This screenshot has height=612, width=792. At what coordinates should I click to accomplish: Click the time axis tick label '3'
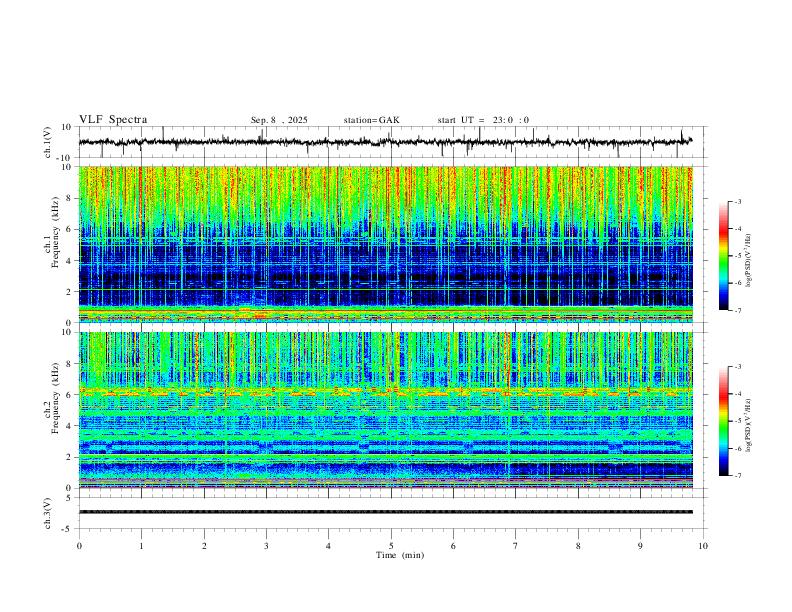coord(266,546)
